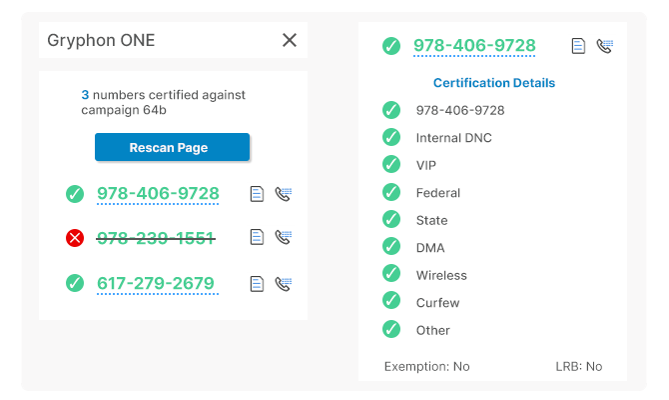Click call icon for 978-406-9728 in left list

[x=283, y=194]
